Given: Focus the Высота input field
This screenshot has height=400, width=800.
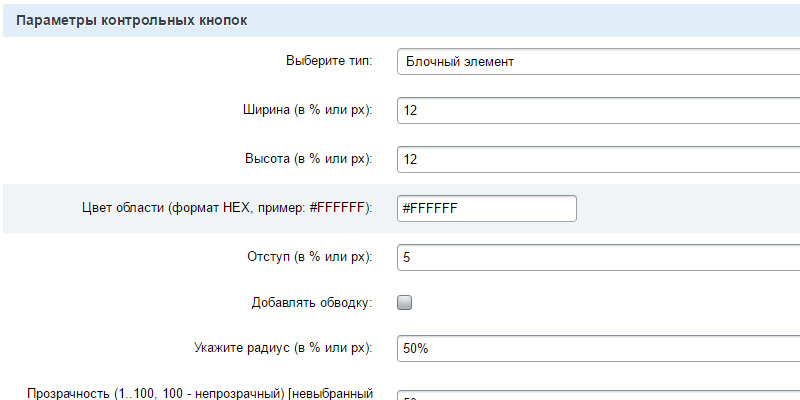Looking at the screenshot, I should pyautogui.click(x=598, y=159).
